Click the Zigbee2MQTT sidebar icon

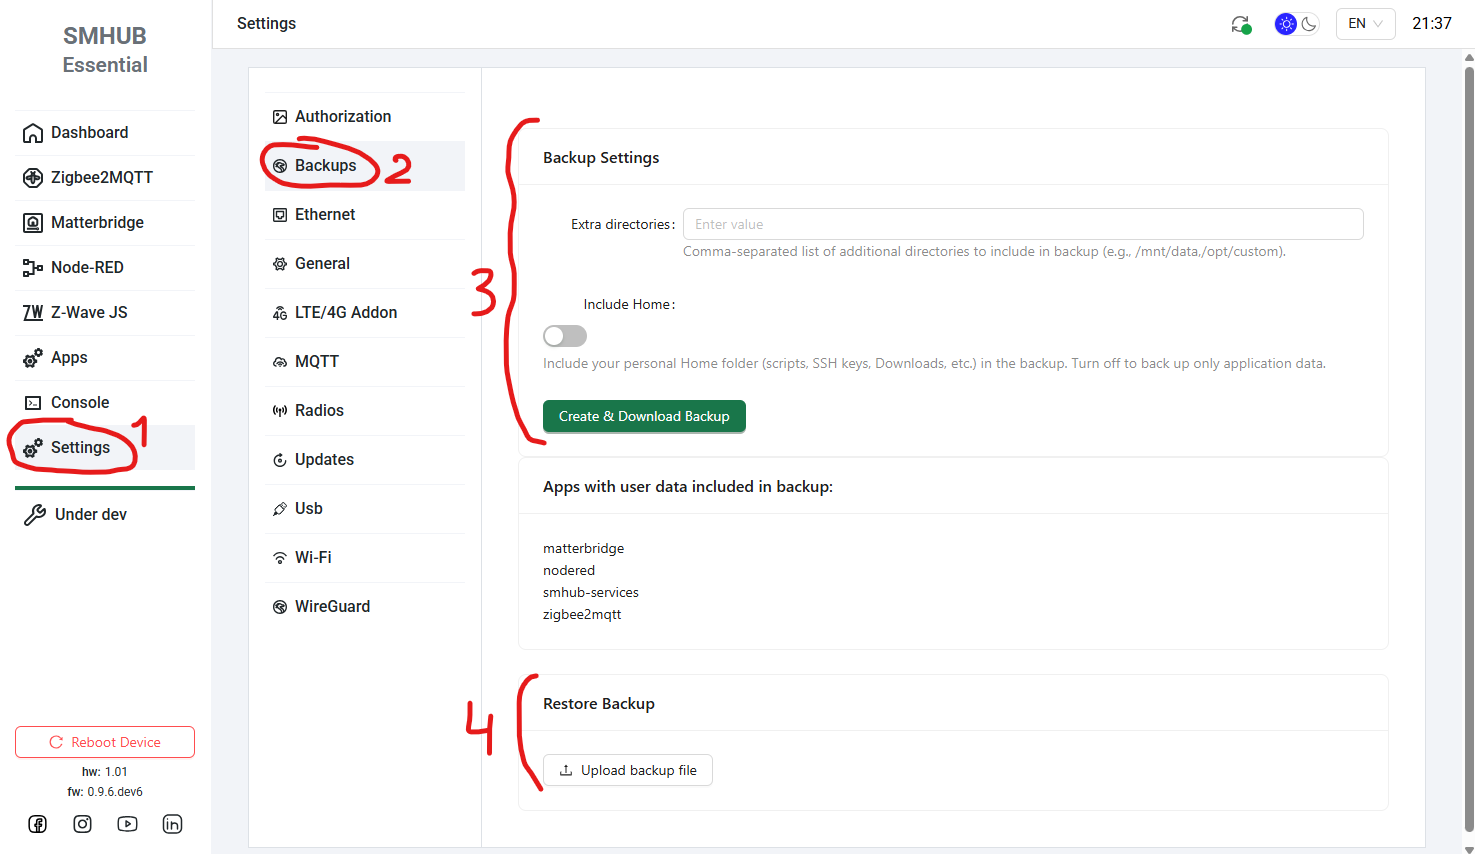pyautogui.click(x=33, y=178)
